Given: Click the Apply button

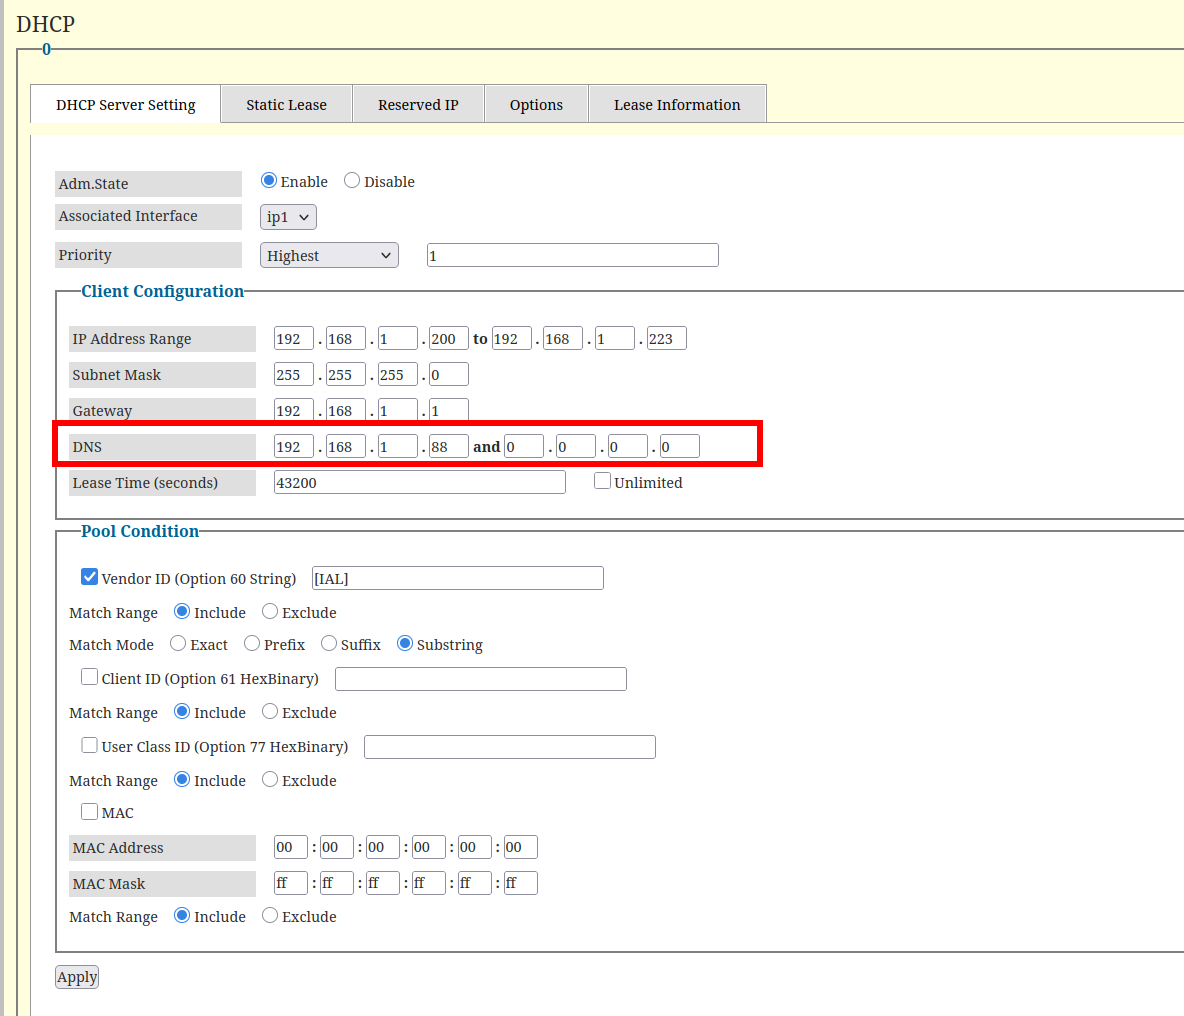Looking at the screenshot, I should click(77, 977).
